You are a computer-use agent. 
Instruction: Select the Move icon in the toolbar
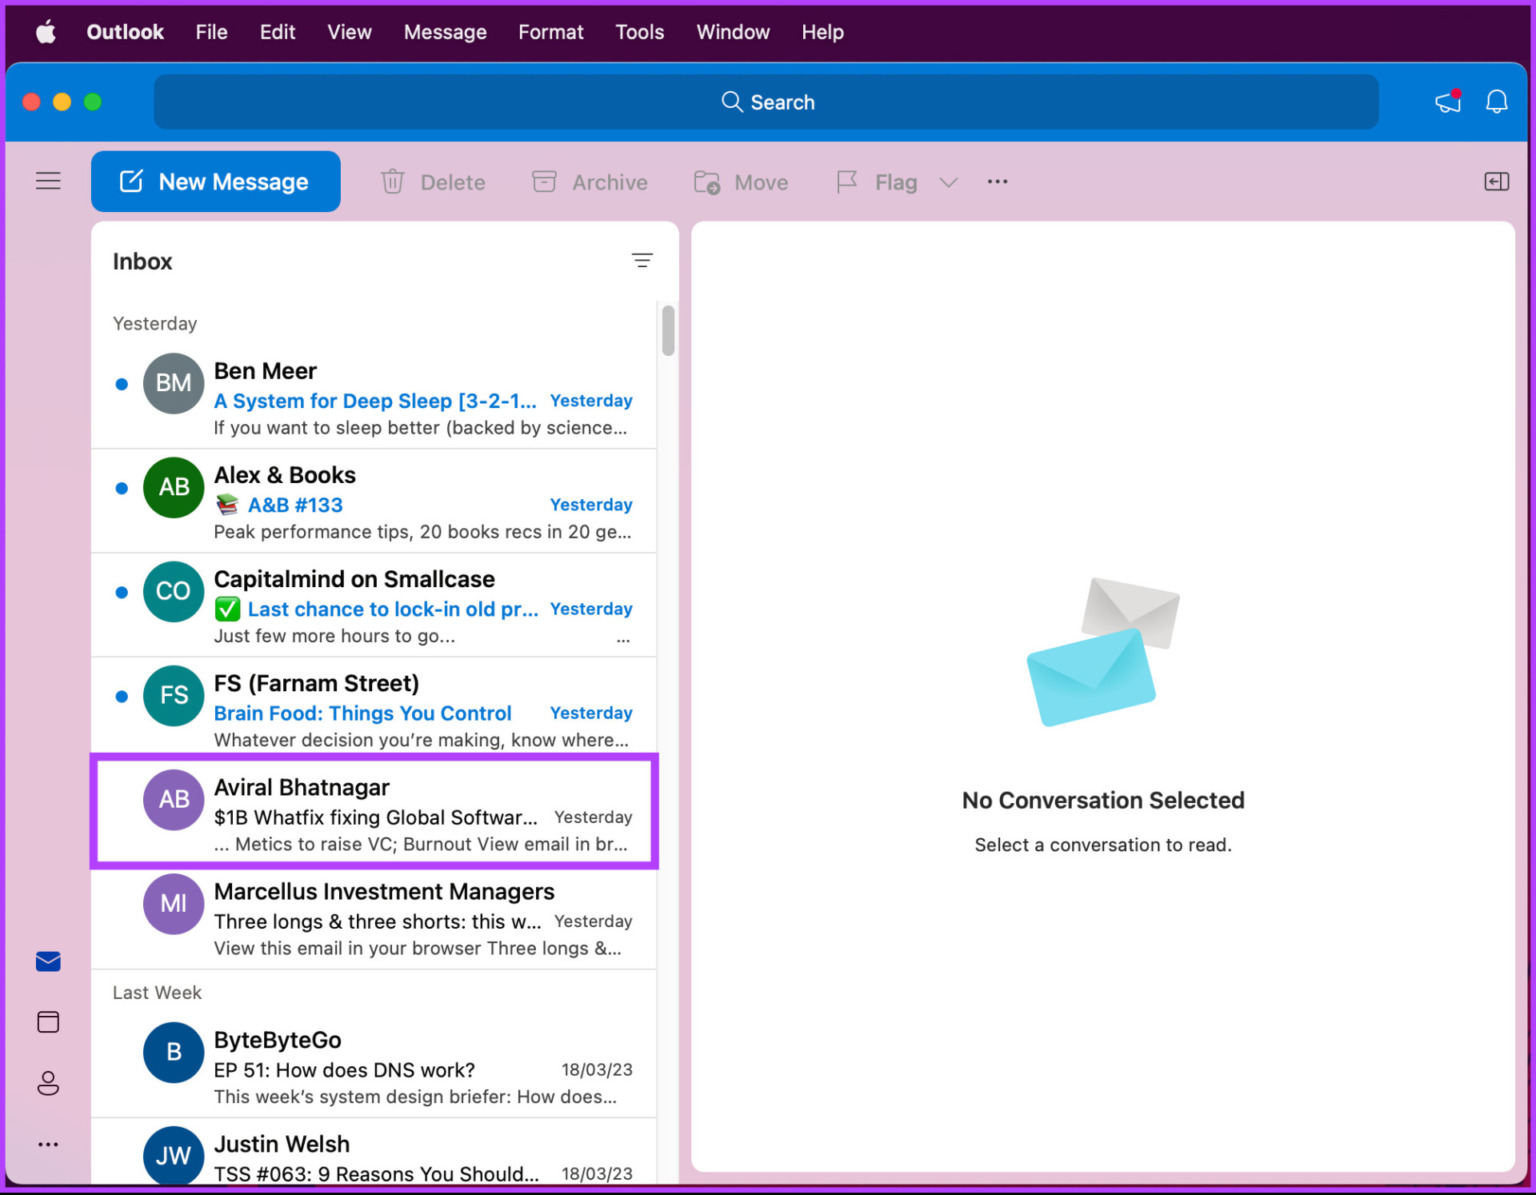[740, 181]
